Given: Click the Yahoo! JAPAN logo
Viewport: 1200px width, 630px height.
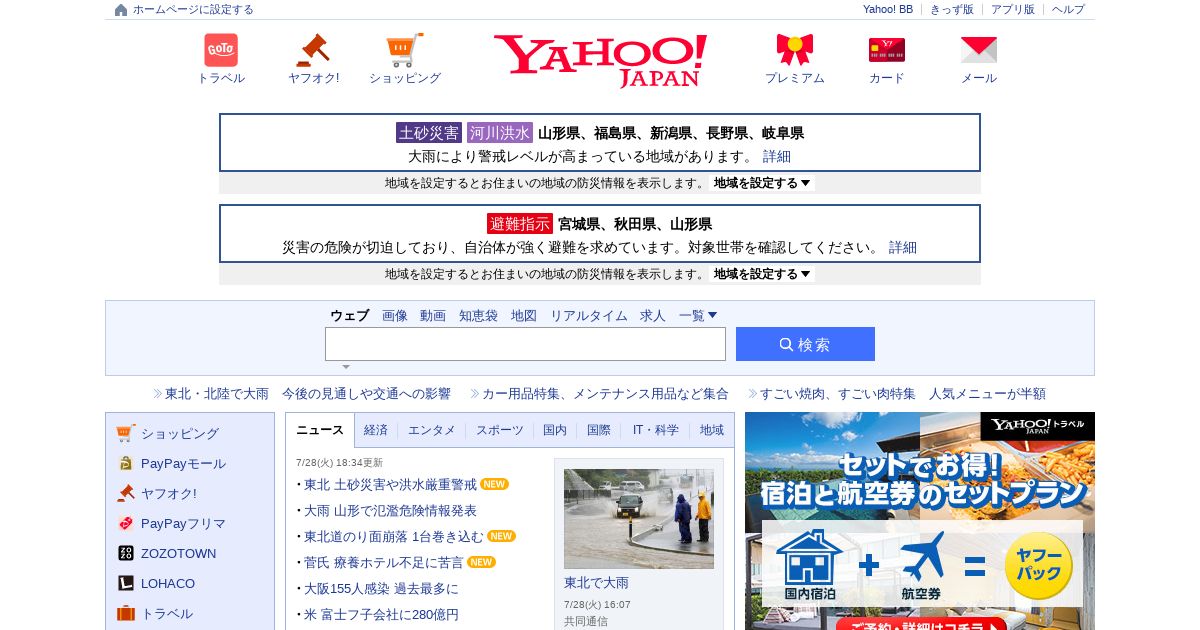Looking at the screenshot, I should [x=600, y=60].
